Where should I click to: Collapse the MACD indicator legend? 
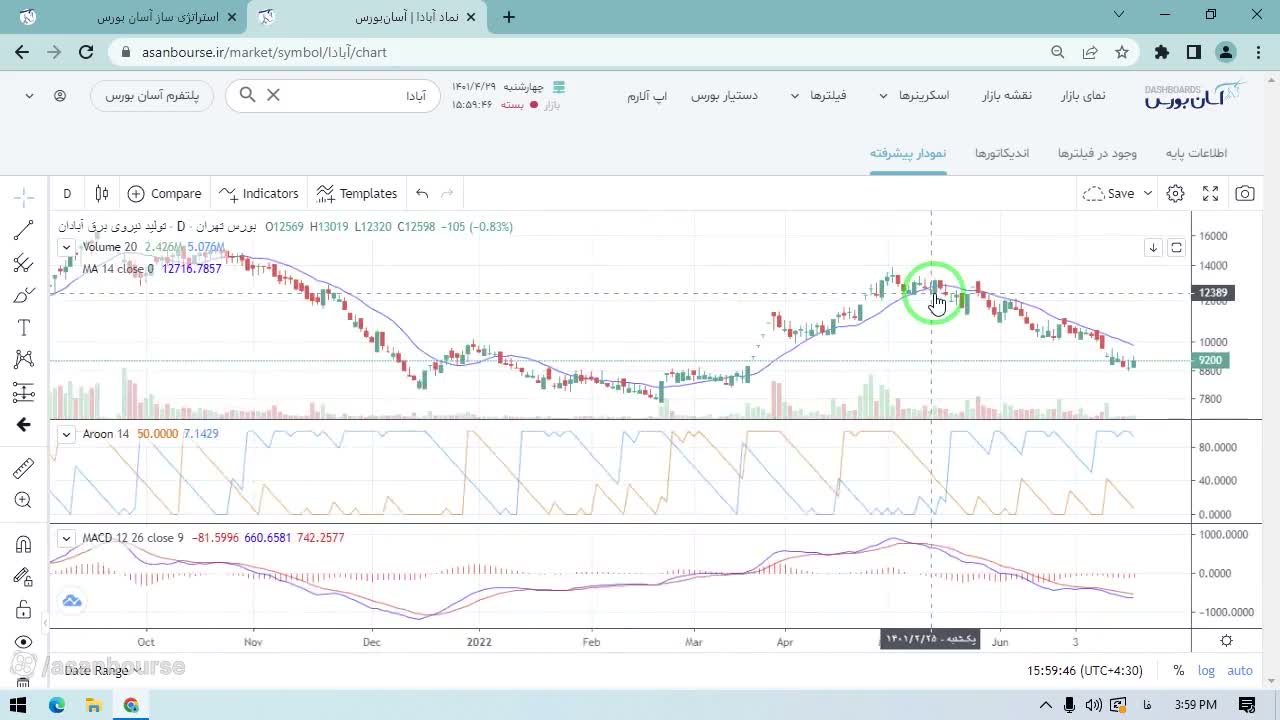click(66, 538)
